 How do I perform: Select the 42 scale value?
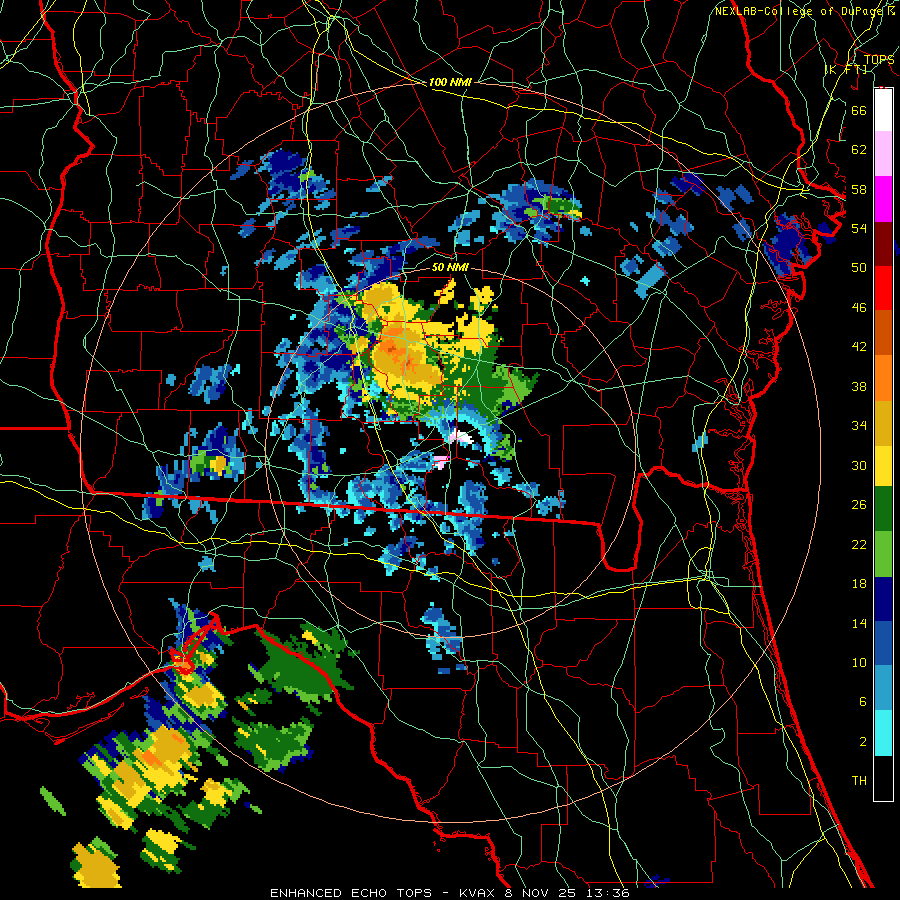coord(859,346)
